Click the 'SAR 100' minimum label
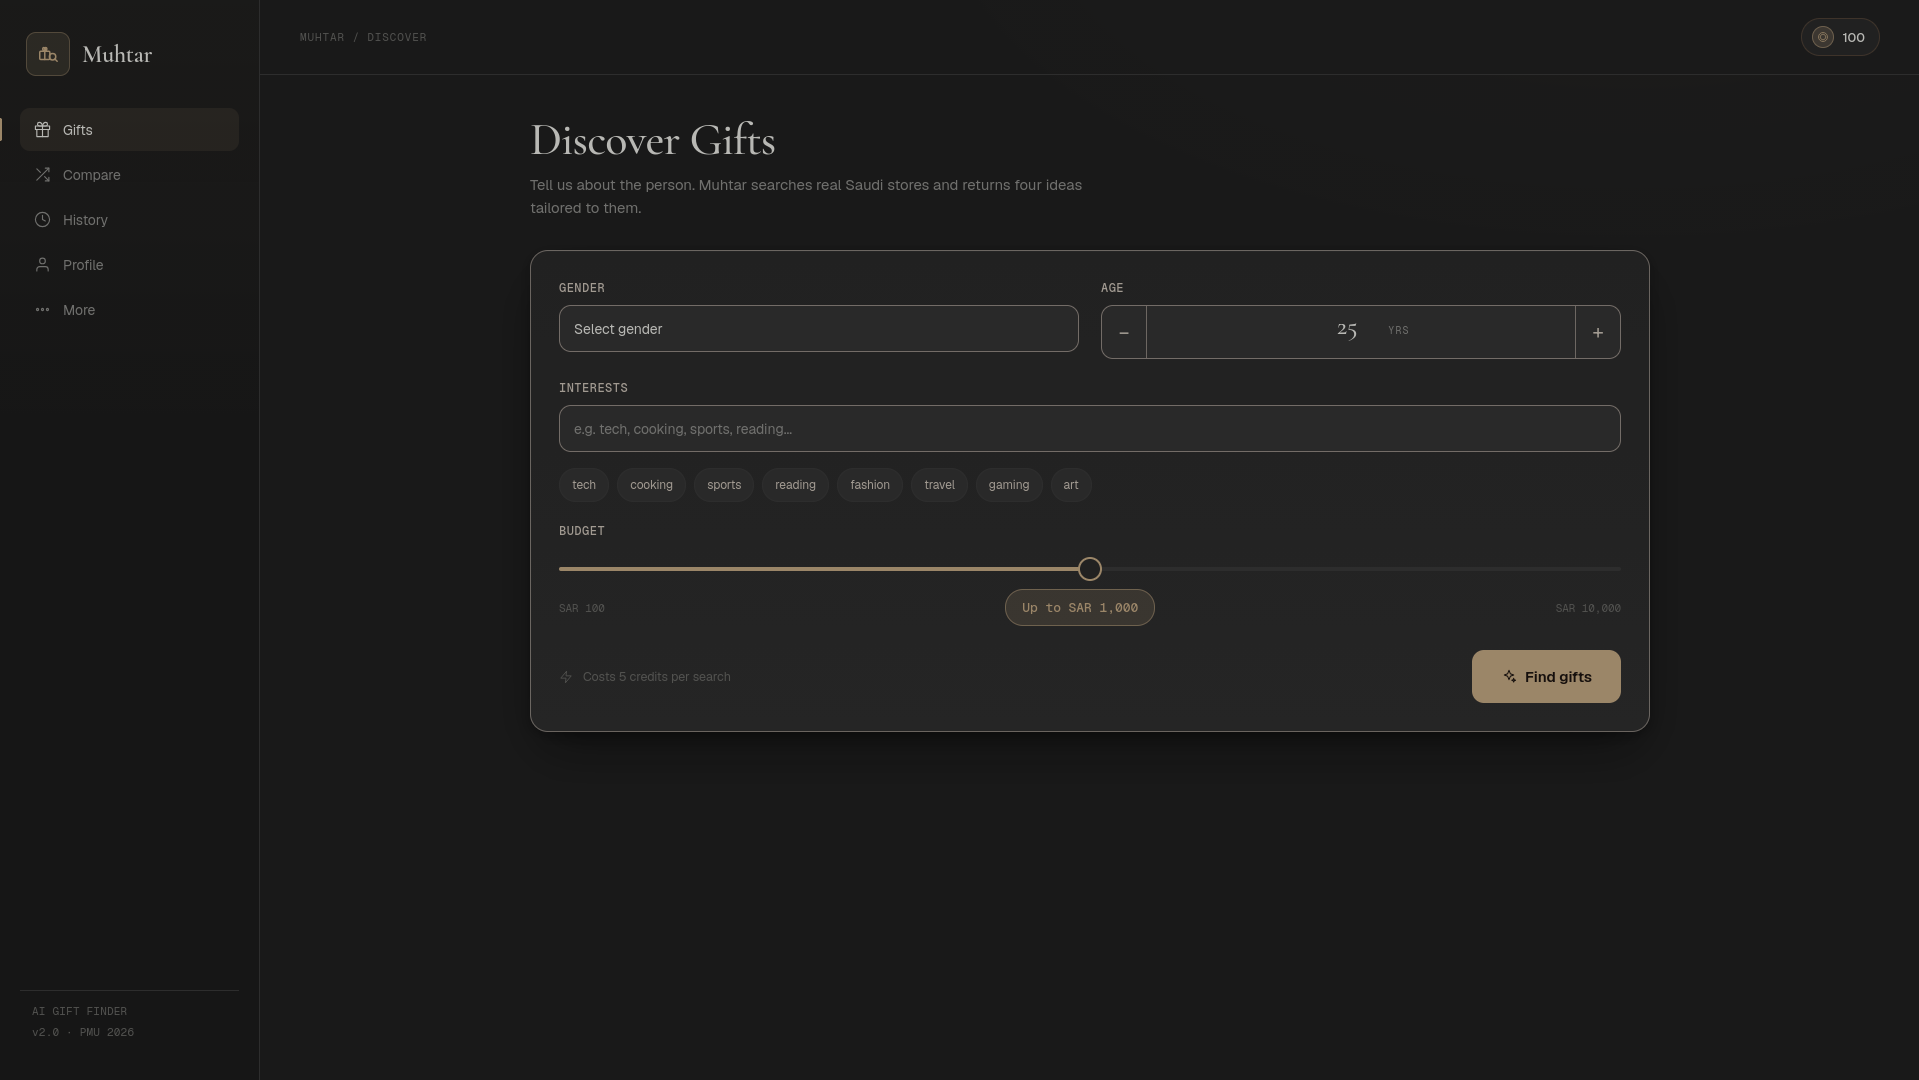The width and height of the screenshot is (1919, 1080). (582, 608)
